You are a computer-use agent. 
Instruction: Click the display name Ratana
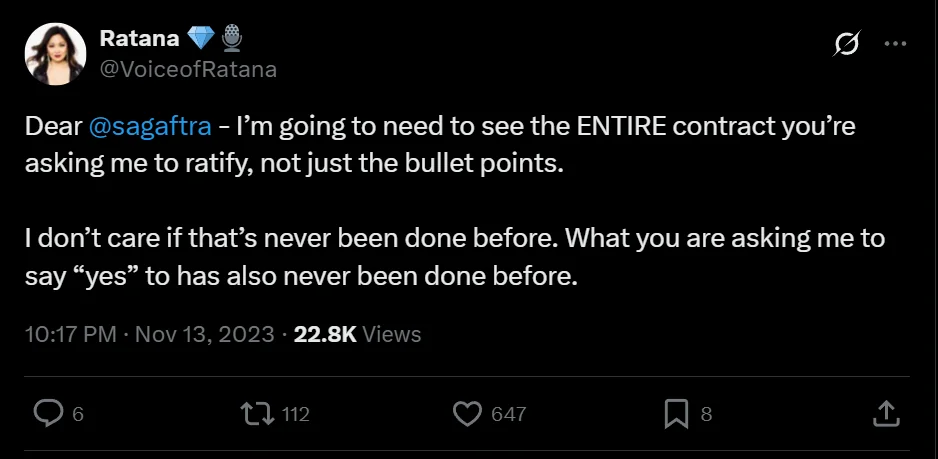click(139, 39)
